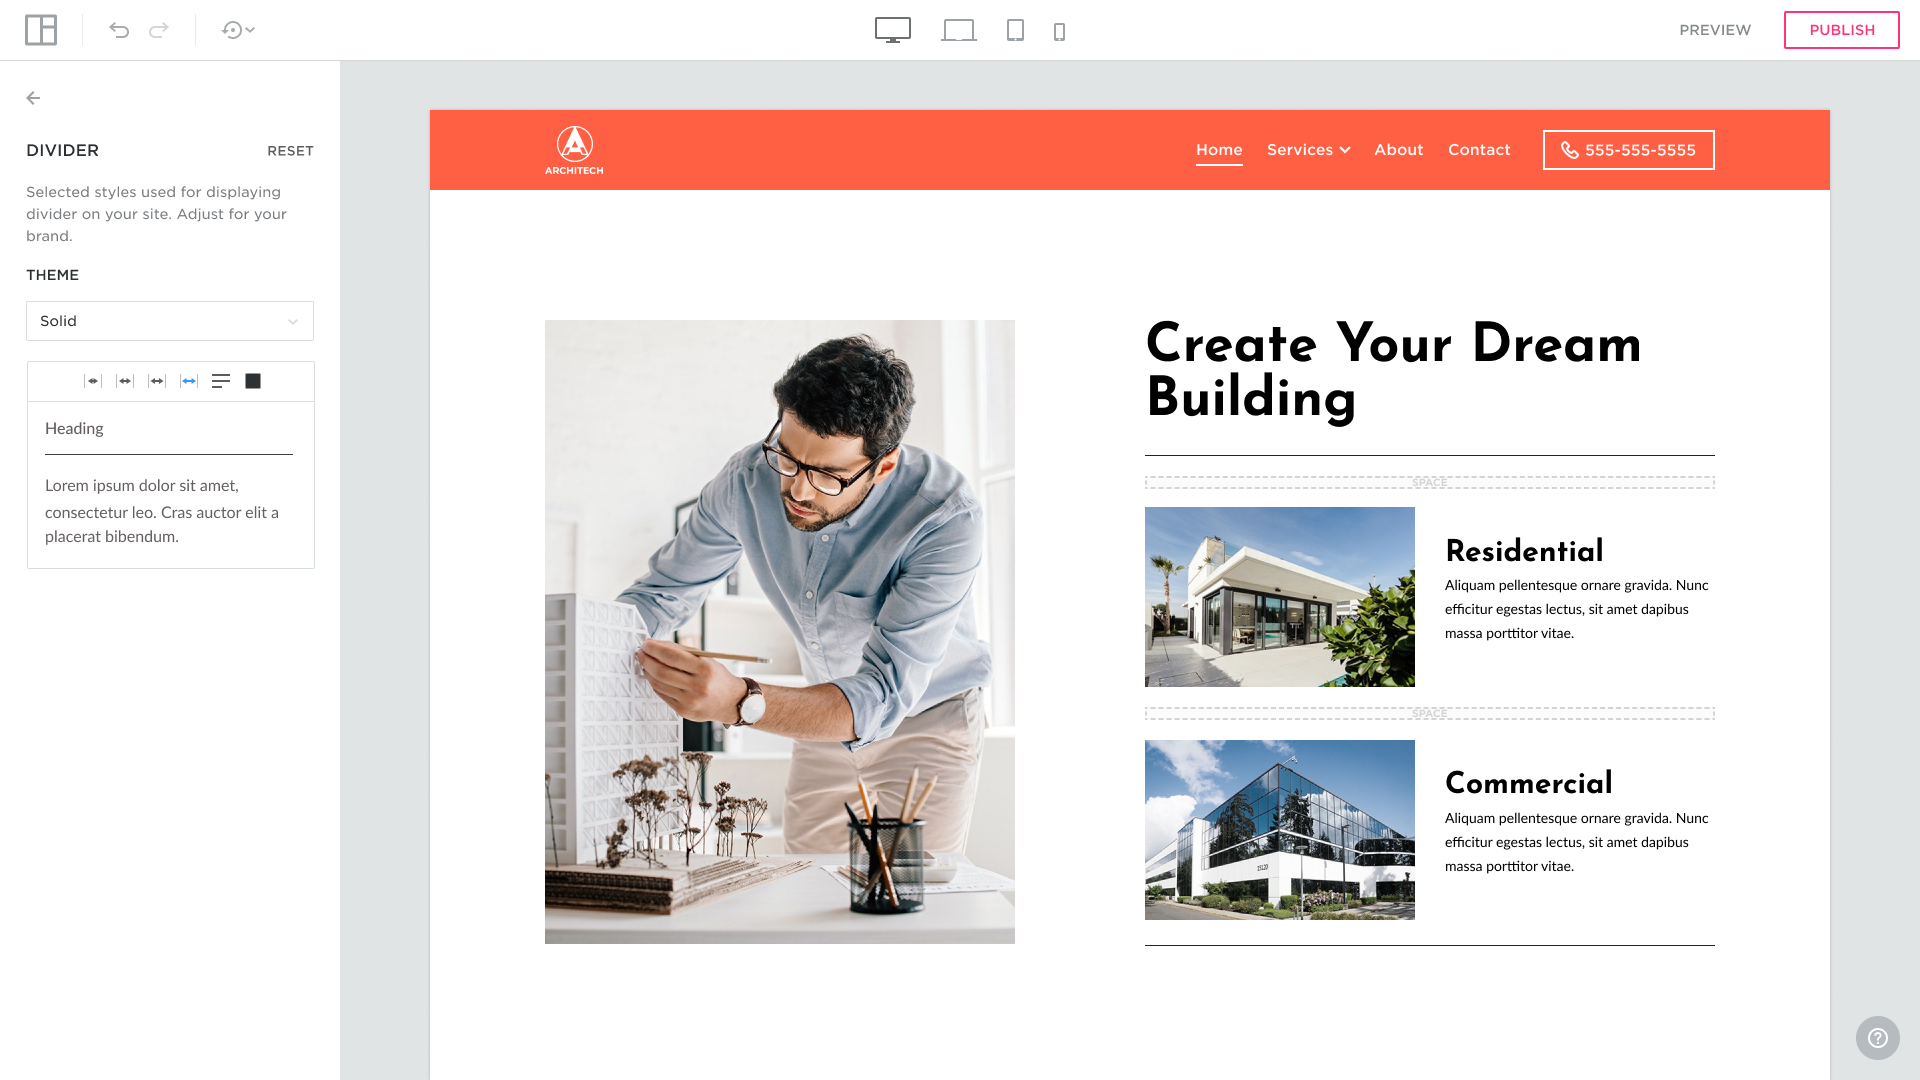Viewport: 1920px width, 1080px height.
Task: Click the About navigation item
Action: pyautogui.click(x=1398, y=150)
